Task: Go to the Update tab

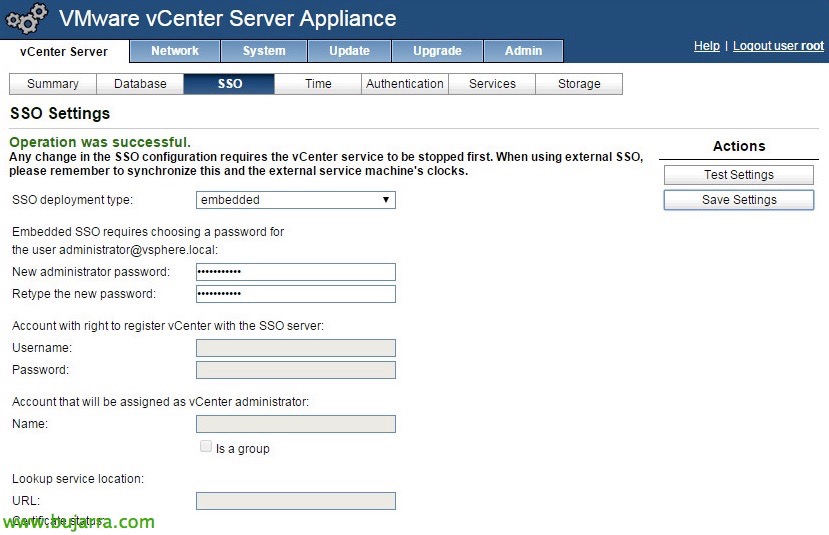Action: 349,51
